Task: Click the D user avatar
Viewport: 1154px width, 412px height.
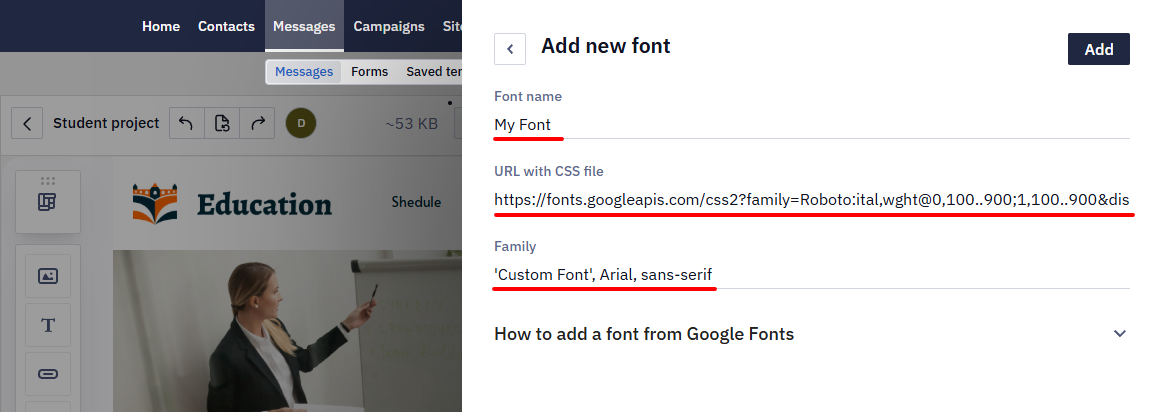Action: pos(301,123)
